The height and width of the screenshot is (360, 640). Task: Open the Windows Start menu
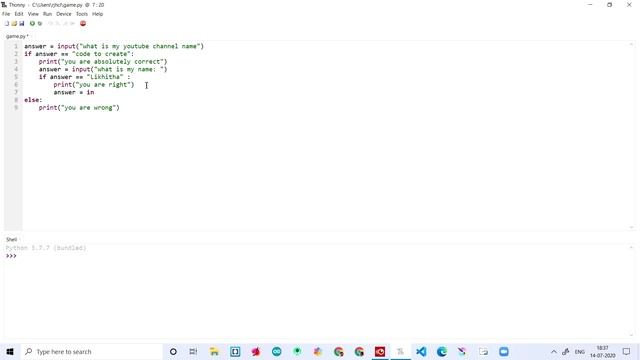tap(10, 351)
